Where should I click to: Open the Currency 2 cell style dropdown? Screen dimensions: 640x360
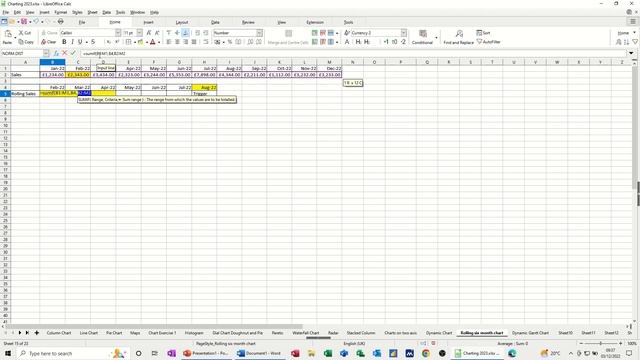point(404,33)
